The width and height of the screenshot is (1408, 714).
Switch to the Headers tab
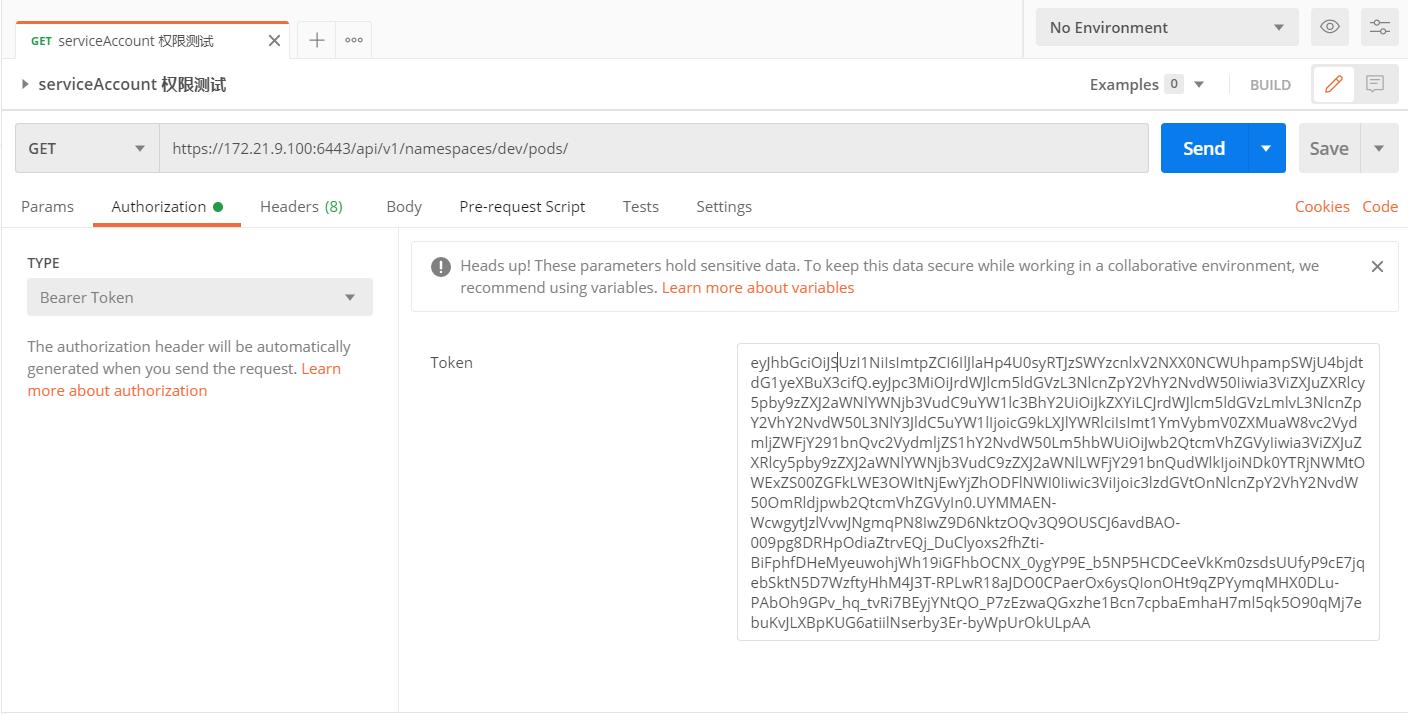[301, 206]
